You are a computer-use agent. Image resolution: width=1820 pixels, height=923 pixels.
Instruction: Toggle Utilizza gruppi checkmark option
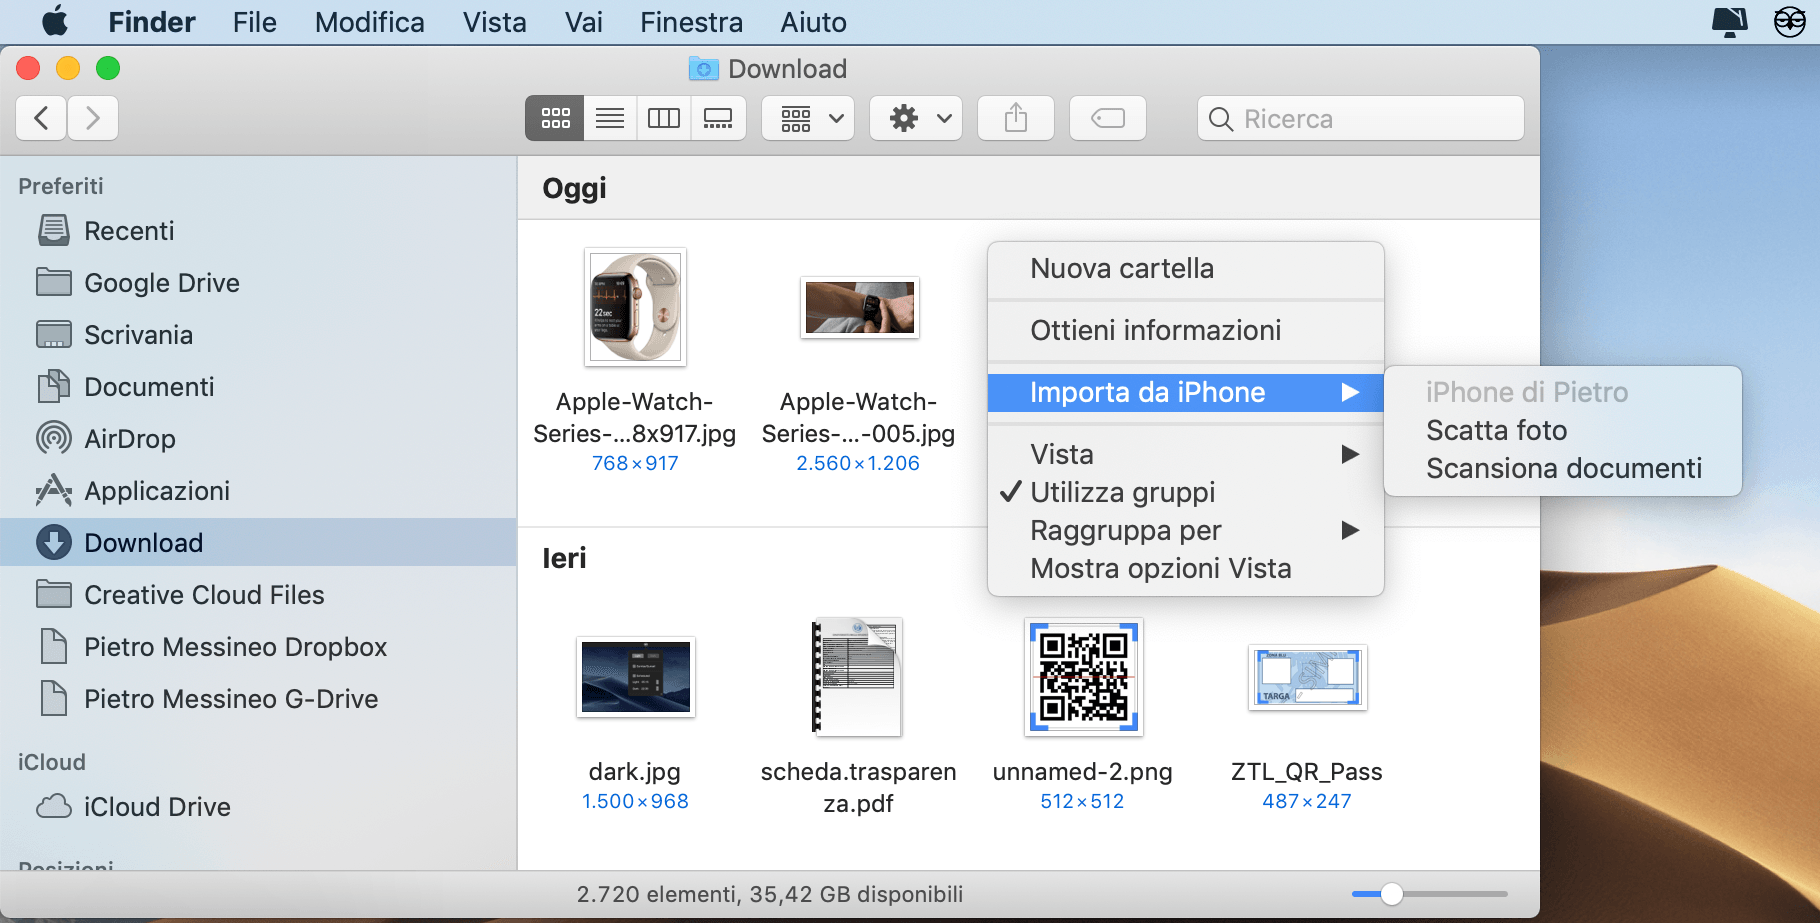coord(1186,493)
